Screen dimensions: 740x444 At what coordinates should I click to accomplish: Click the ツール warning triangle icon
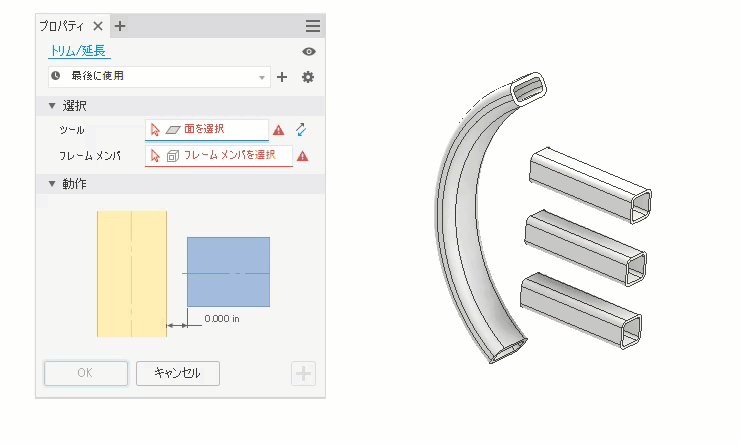278,130
